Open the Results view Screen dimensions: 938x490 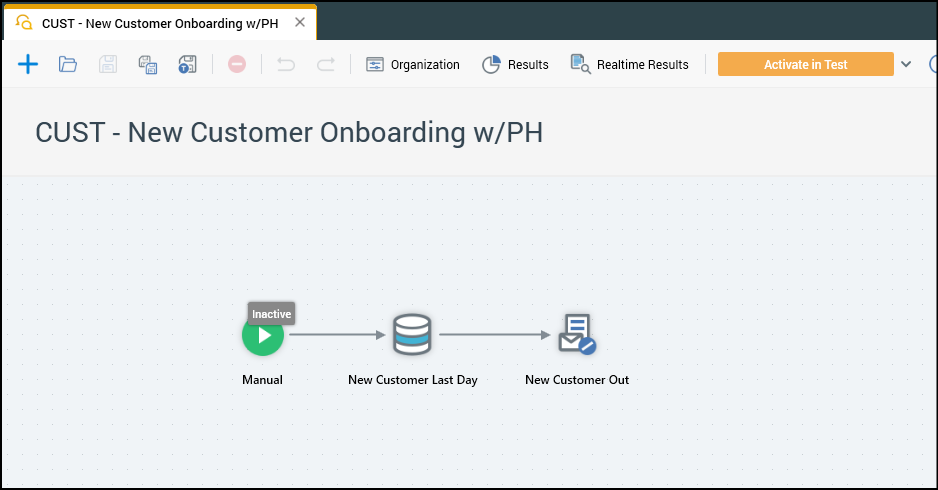(x=515, y=65)
